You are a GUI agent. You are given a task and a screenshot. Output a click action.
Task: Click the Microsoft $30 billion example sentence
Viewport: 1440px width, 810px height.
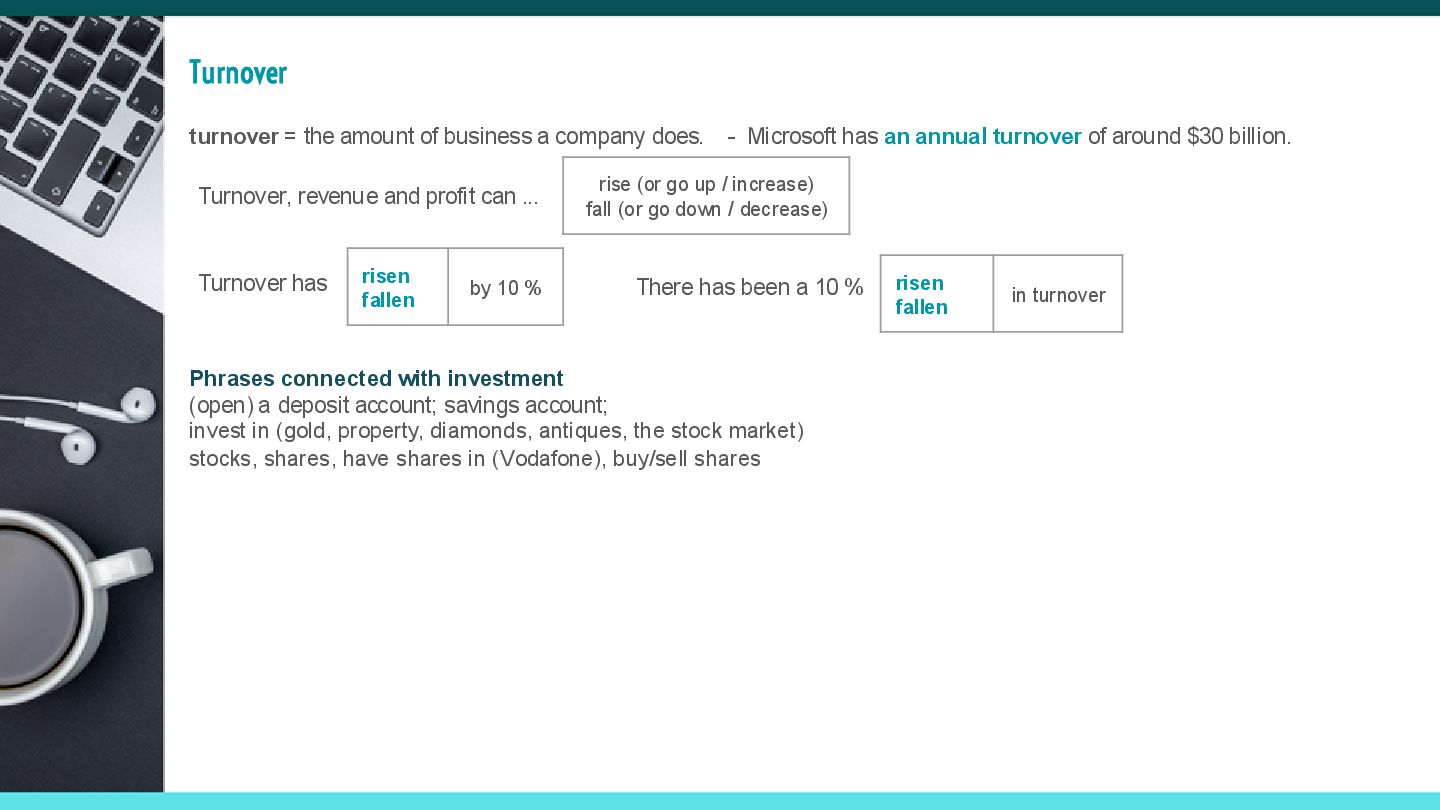coord(1019,137)
